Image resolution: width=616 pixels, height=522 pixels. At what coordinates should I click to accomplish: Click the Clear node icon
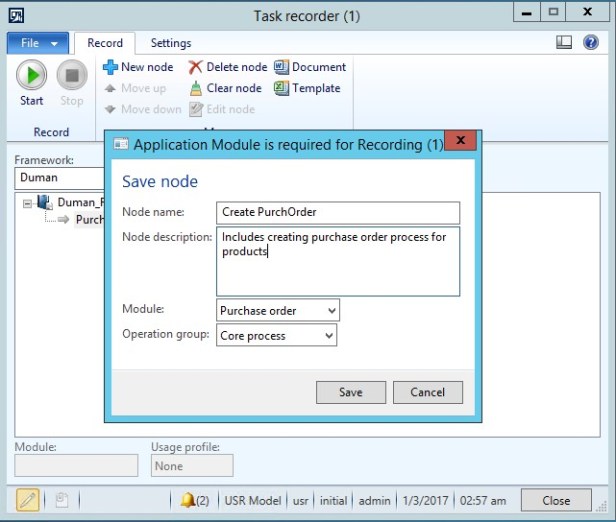(196, 88)
